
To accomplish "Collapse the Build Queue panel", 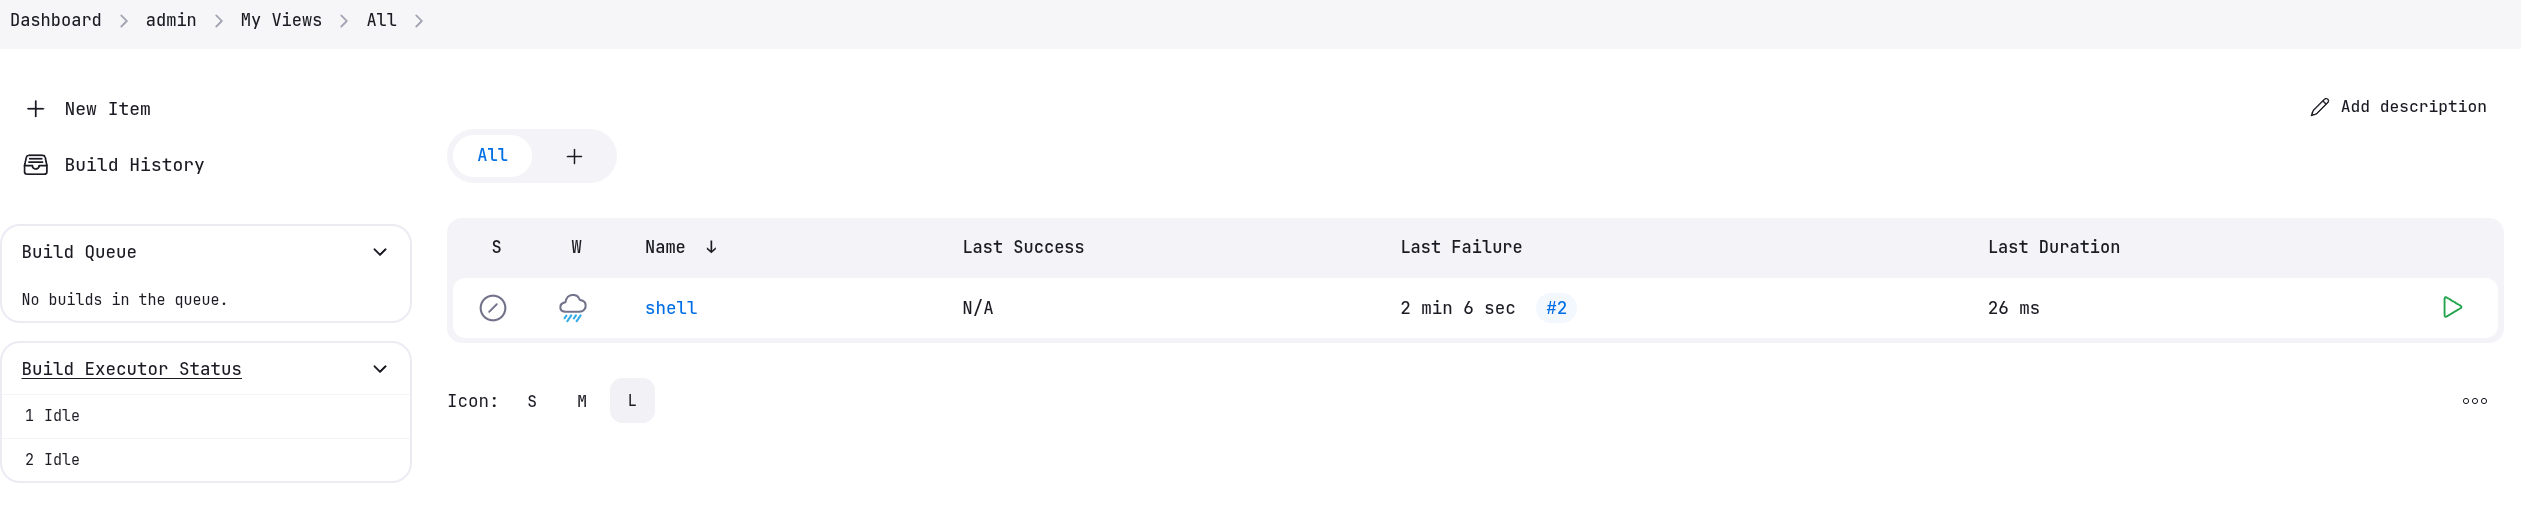I will click(380, 252).
